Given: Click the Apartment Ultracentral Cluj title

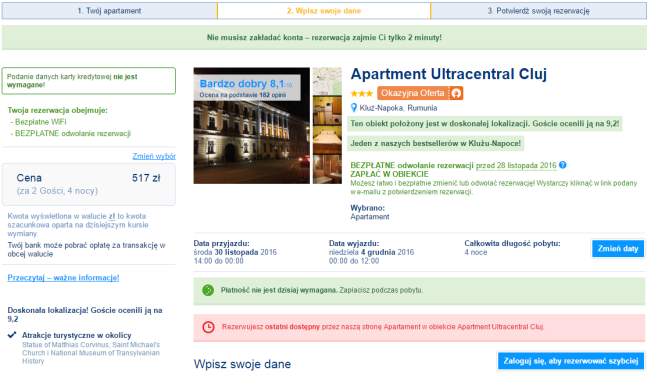Looking at the screenshot, I should click(x=449, y=74).
